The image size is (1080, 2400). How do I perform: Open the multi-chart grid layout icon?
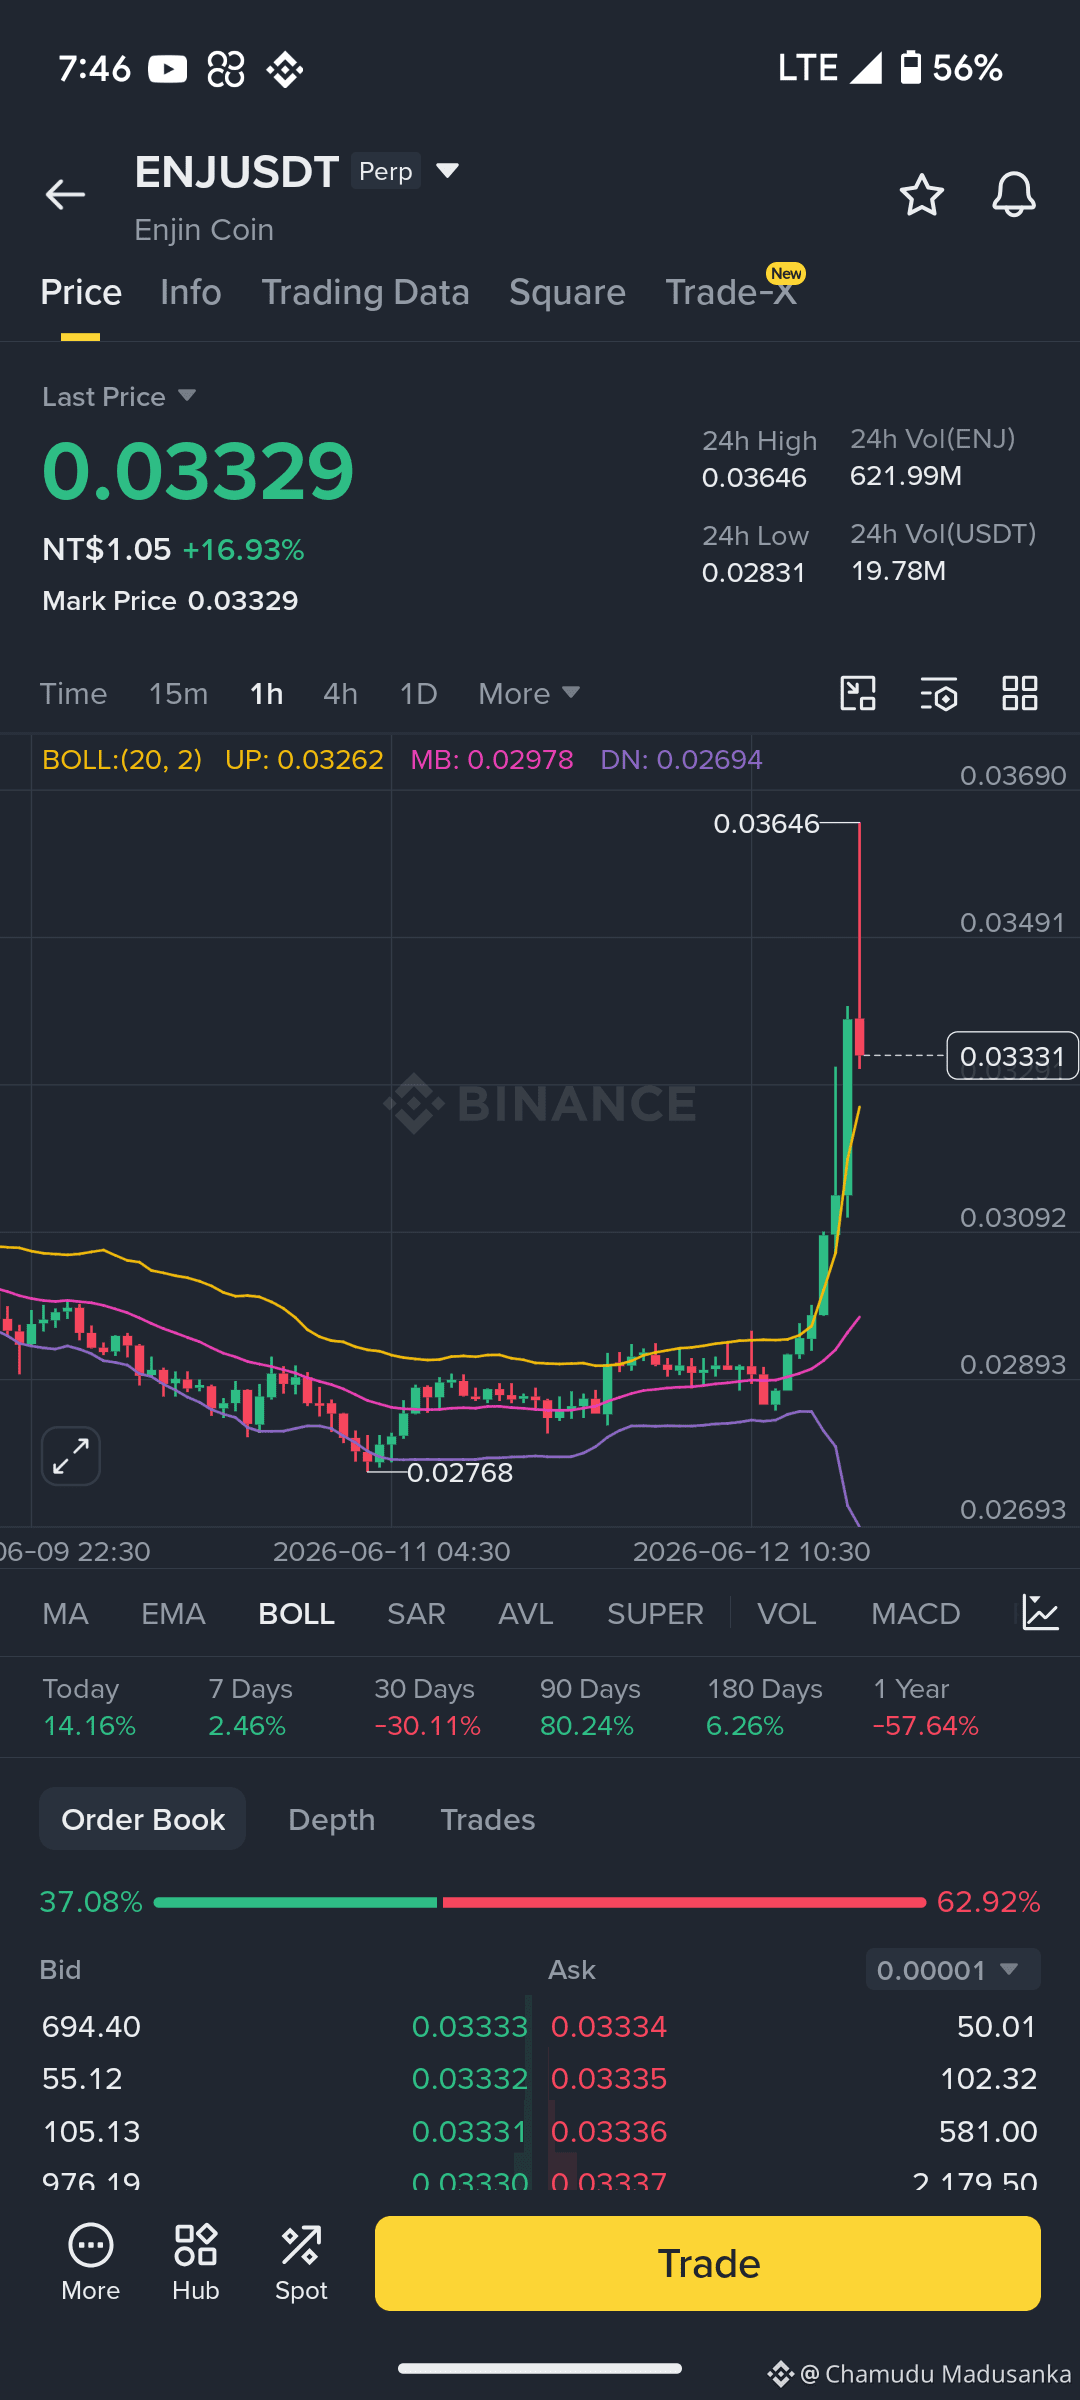[1020, 693]
